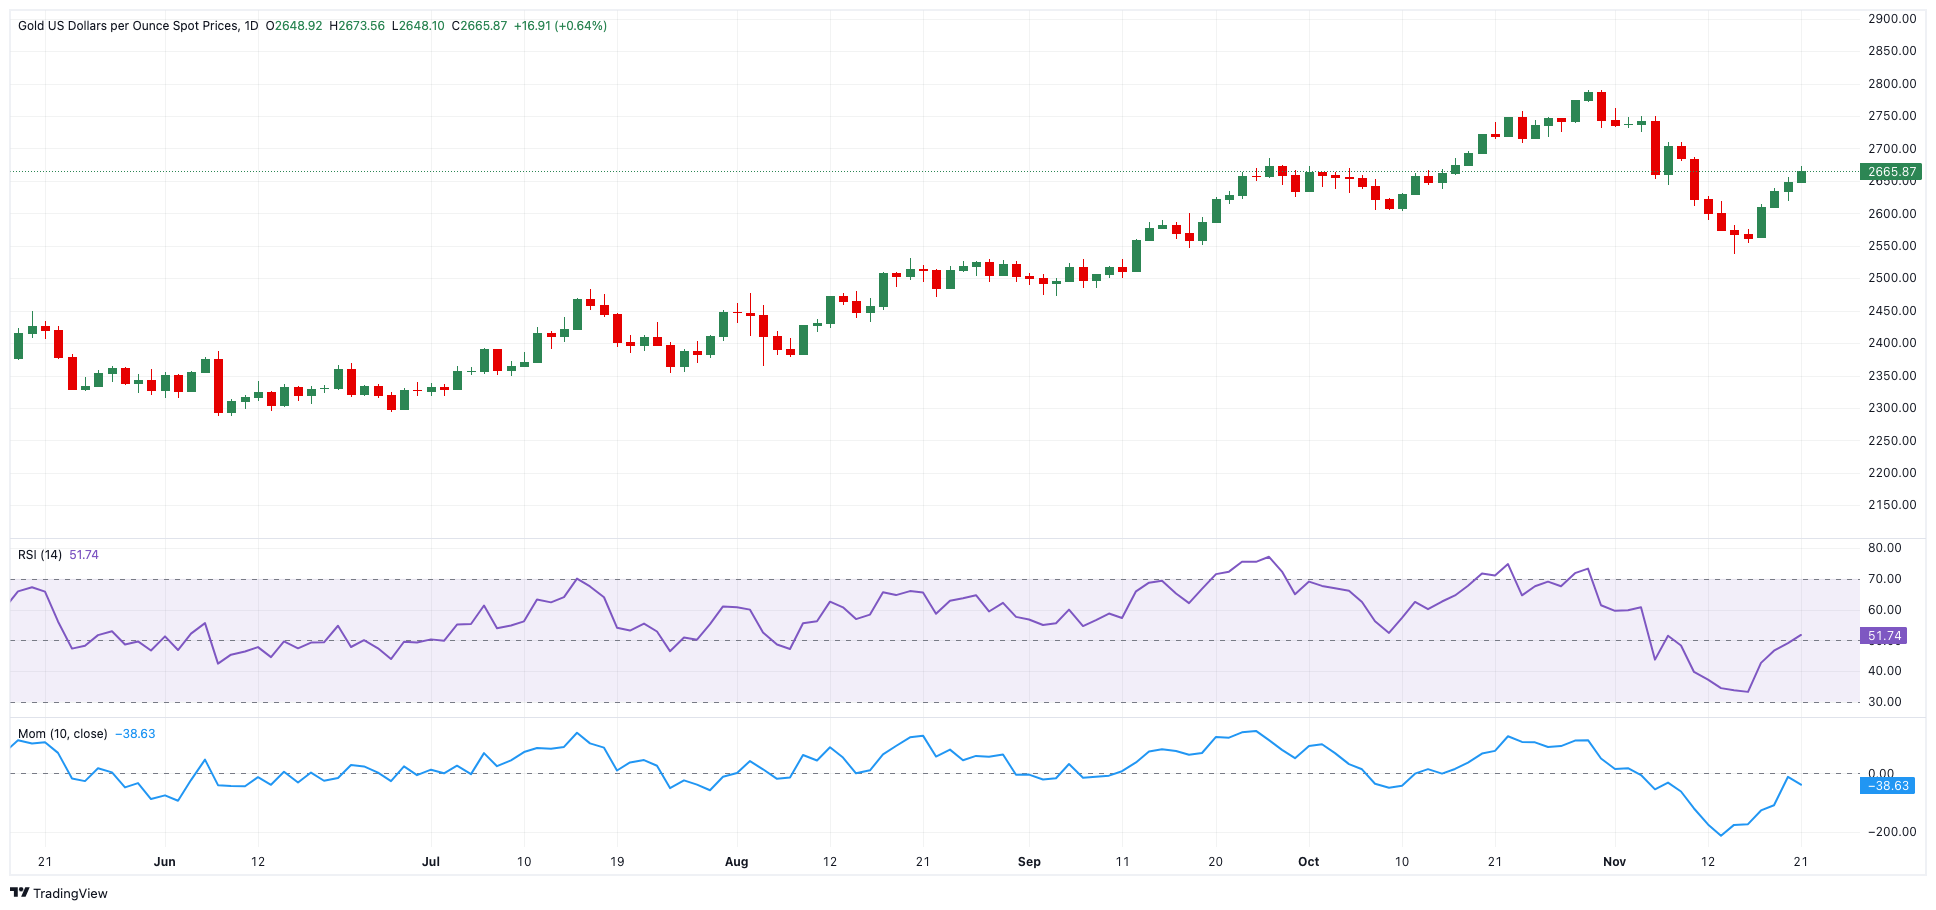Open the TradingView link in the footer
This screenshot has height=910, width=1936.
70,893
